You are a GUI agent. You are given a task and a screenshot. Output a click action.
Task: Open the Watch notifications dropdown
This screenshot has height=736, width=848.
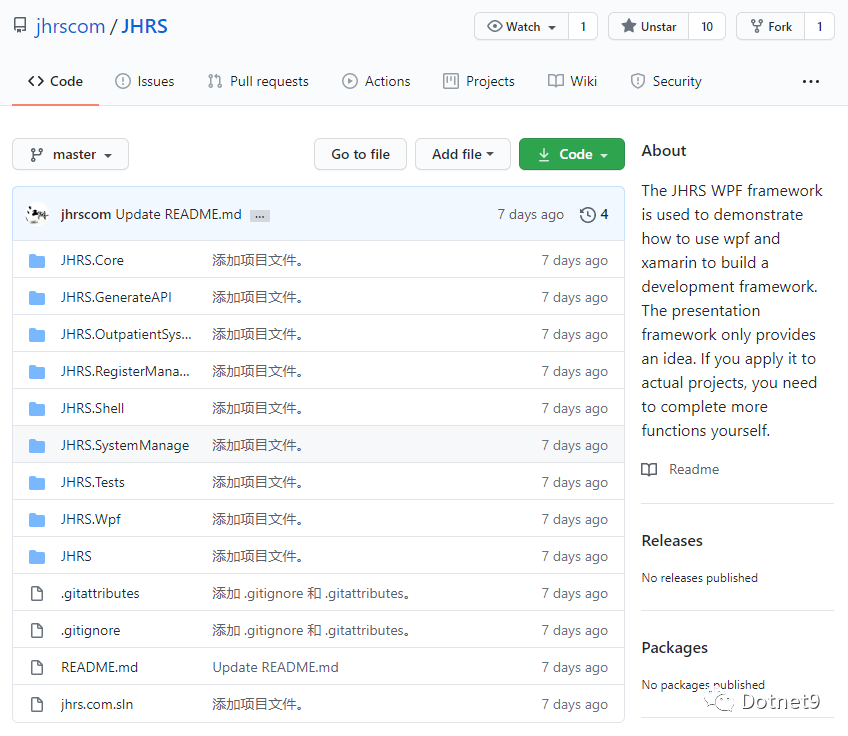click(521, 26)
